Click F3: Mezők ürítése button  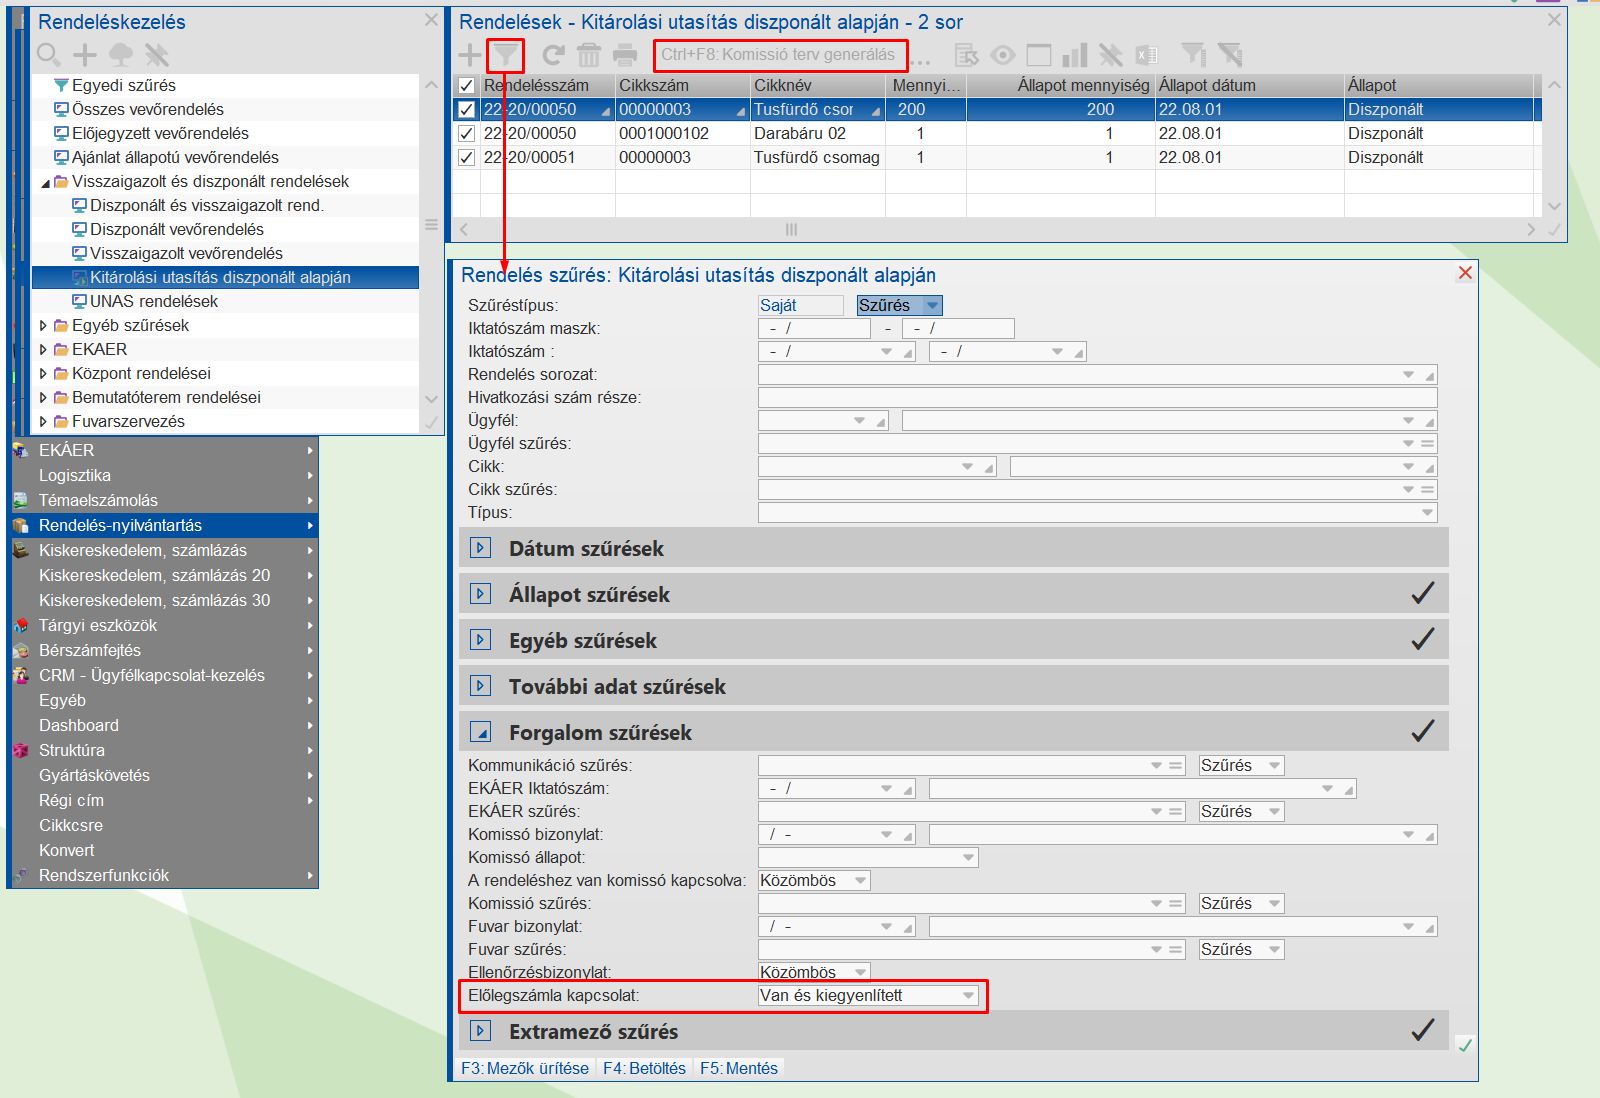point(525,1068)
